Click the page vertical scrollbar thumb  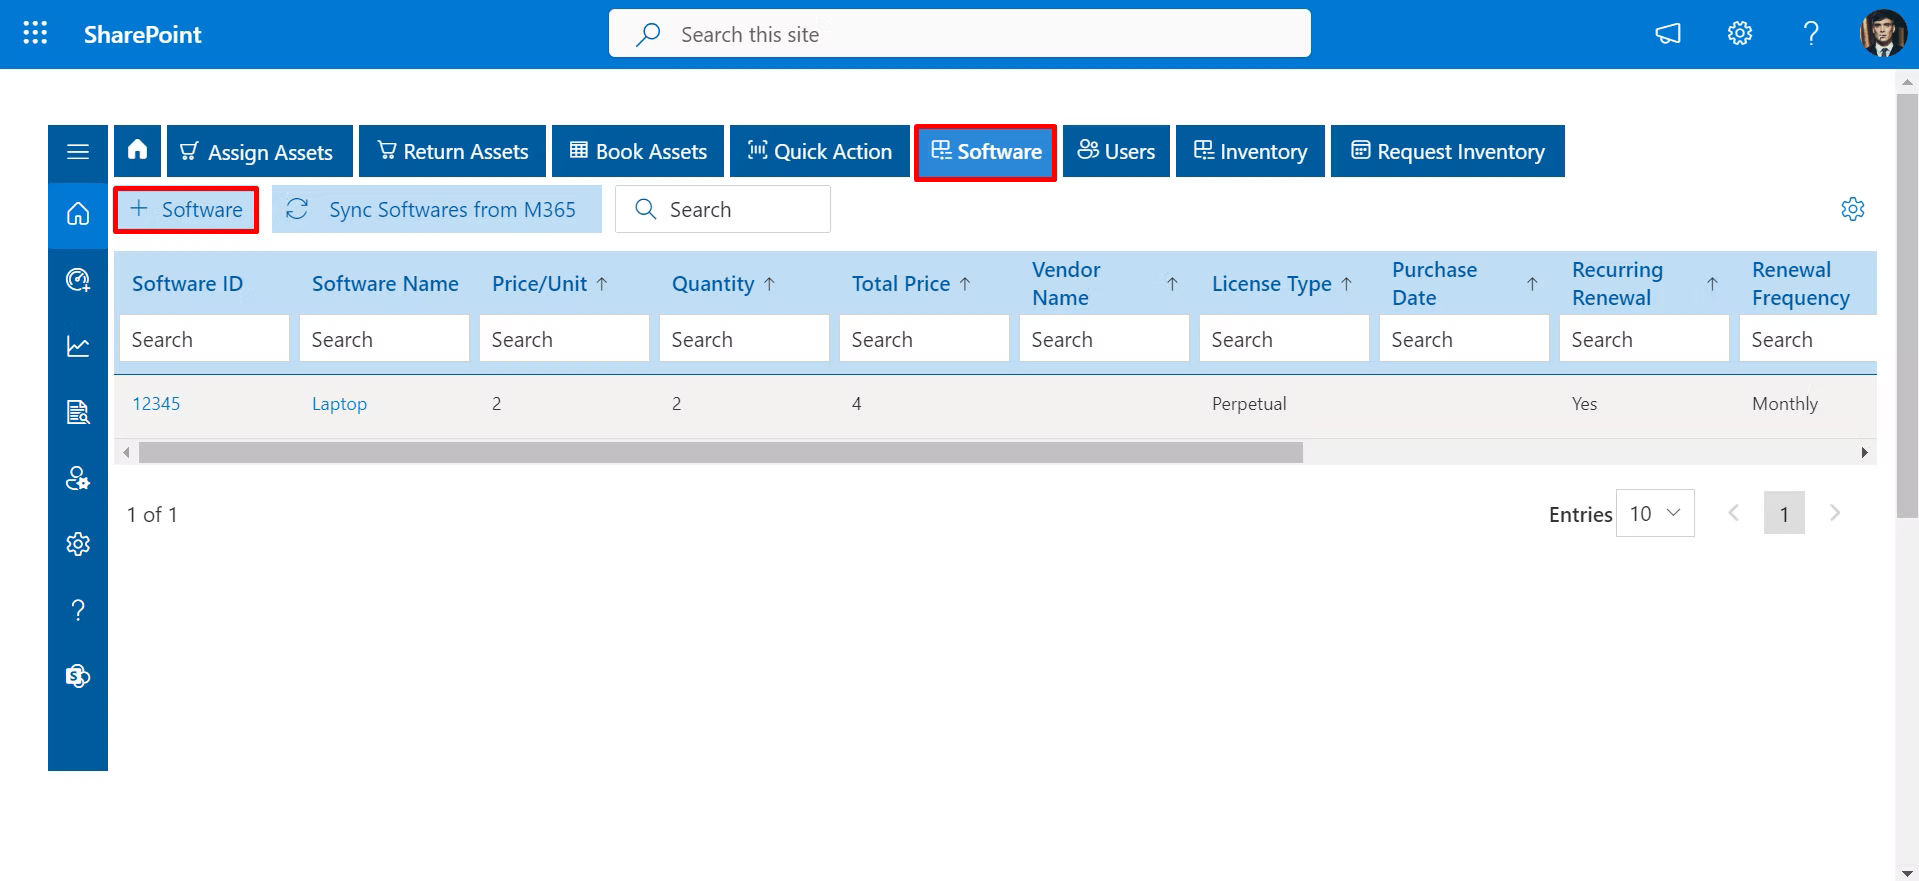pos(1907,306)
